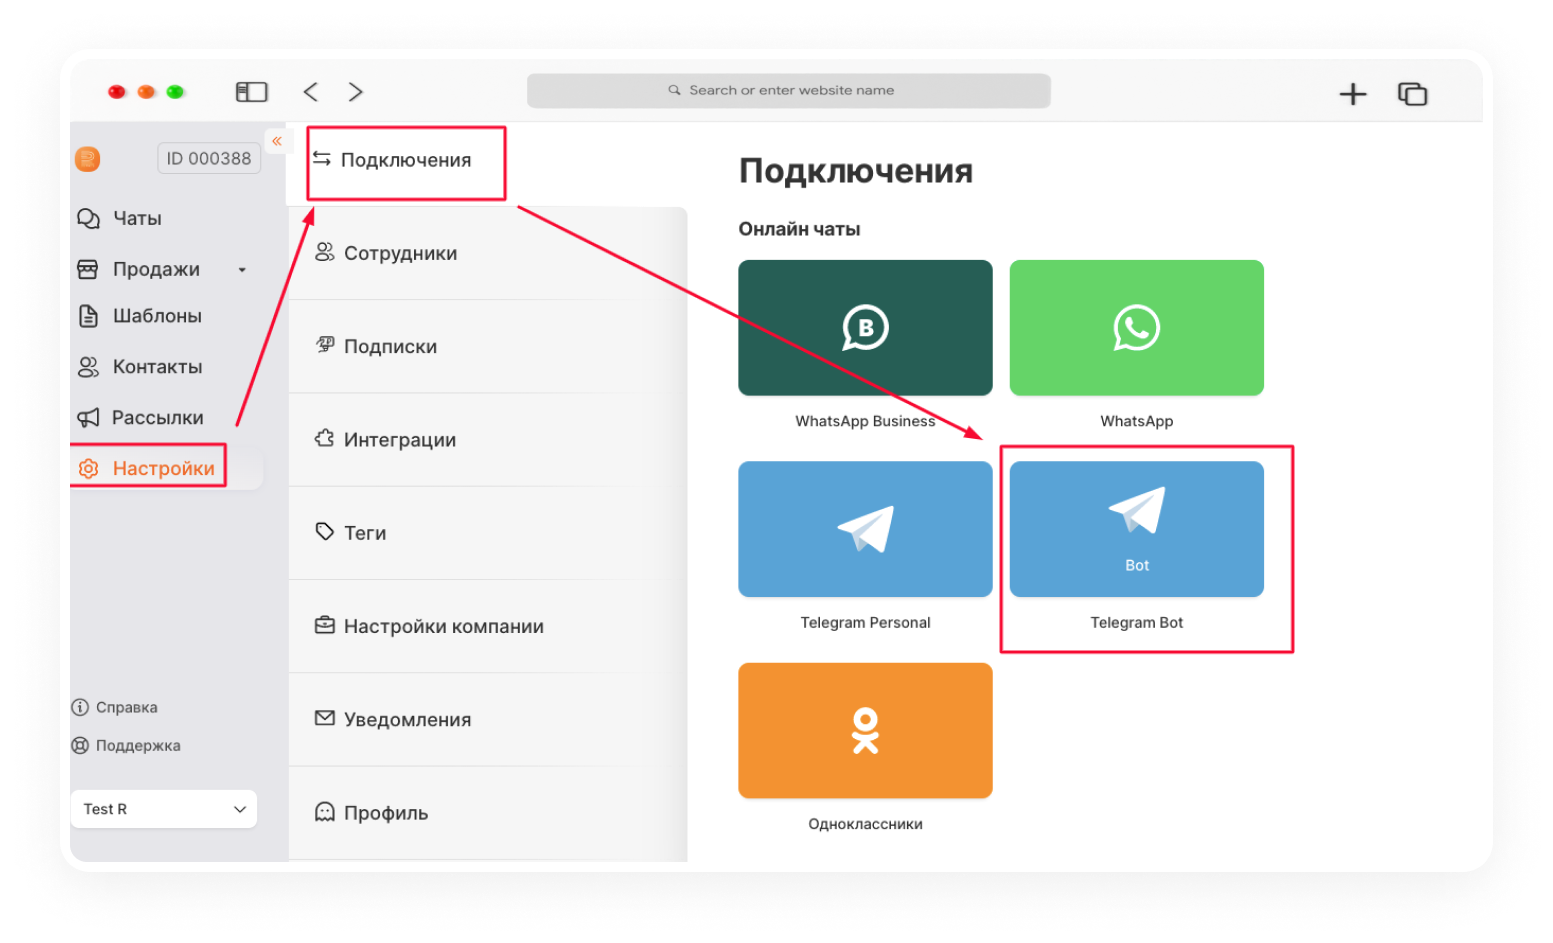
Task: Click the storefront icon beside Продажи
Action: pos(88,269)
